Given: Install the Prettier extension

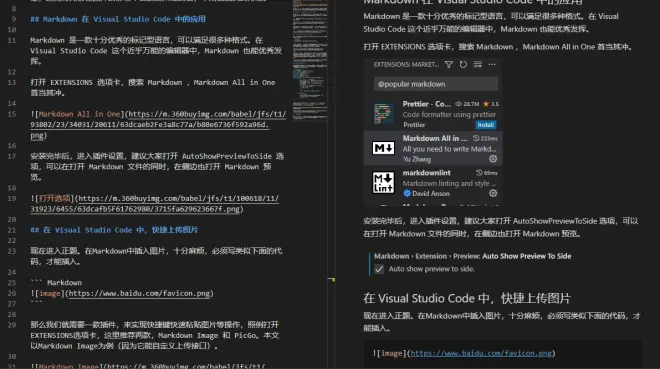Looking at the screenshot, I should tap(486, 125).
